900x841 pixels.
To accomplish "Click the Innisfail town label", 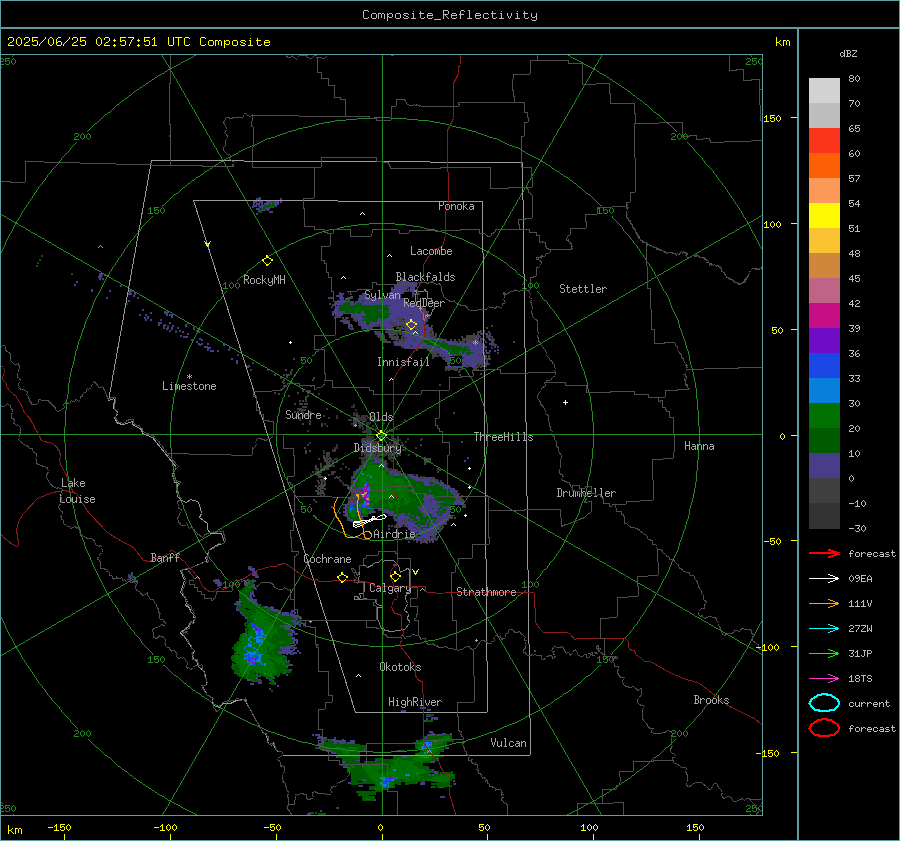I will tap(403, 362).
